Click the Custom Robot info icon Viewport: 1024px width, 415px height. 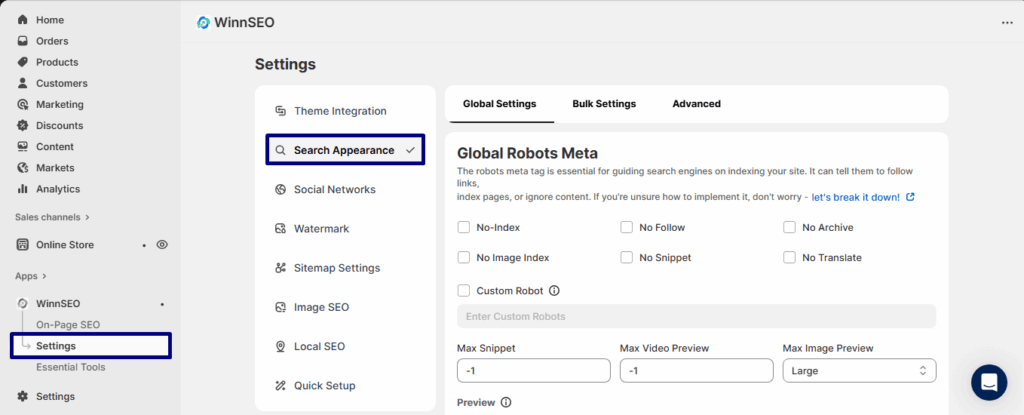(554, 291)
